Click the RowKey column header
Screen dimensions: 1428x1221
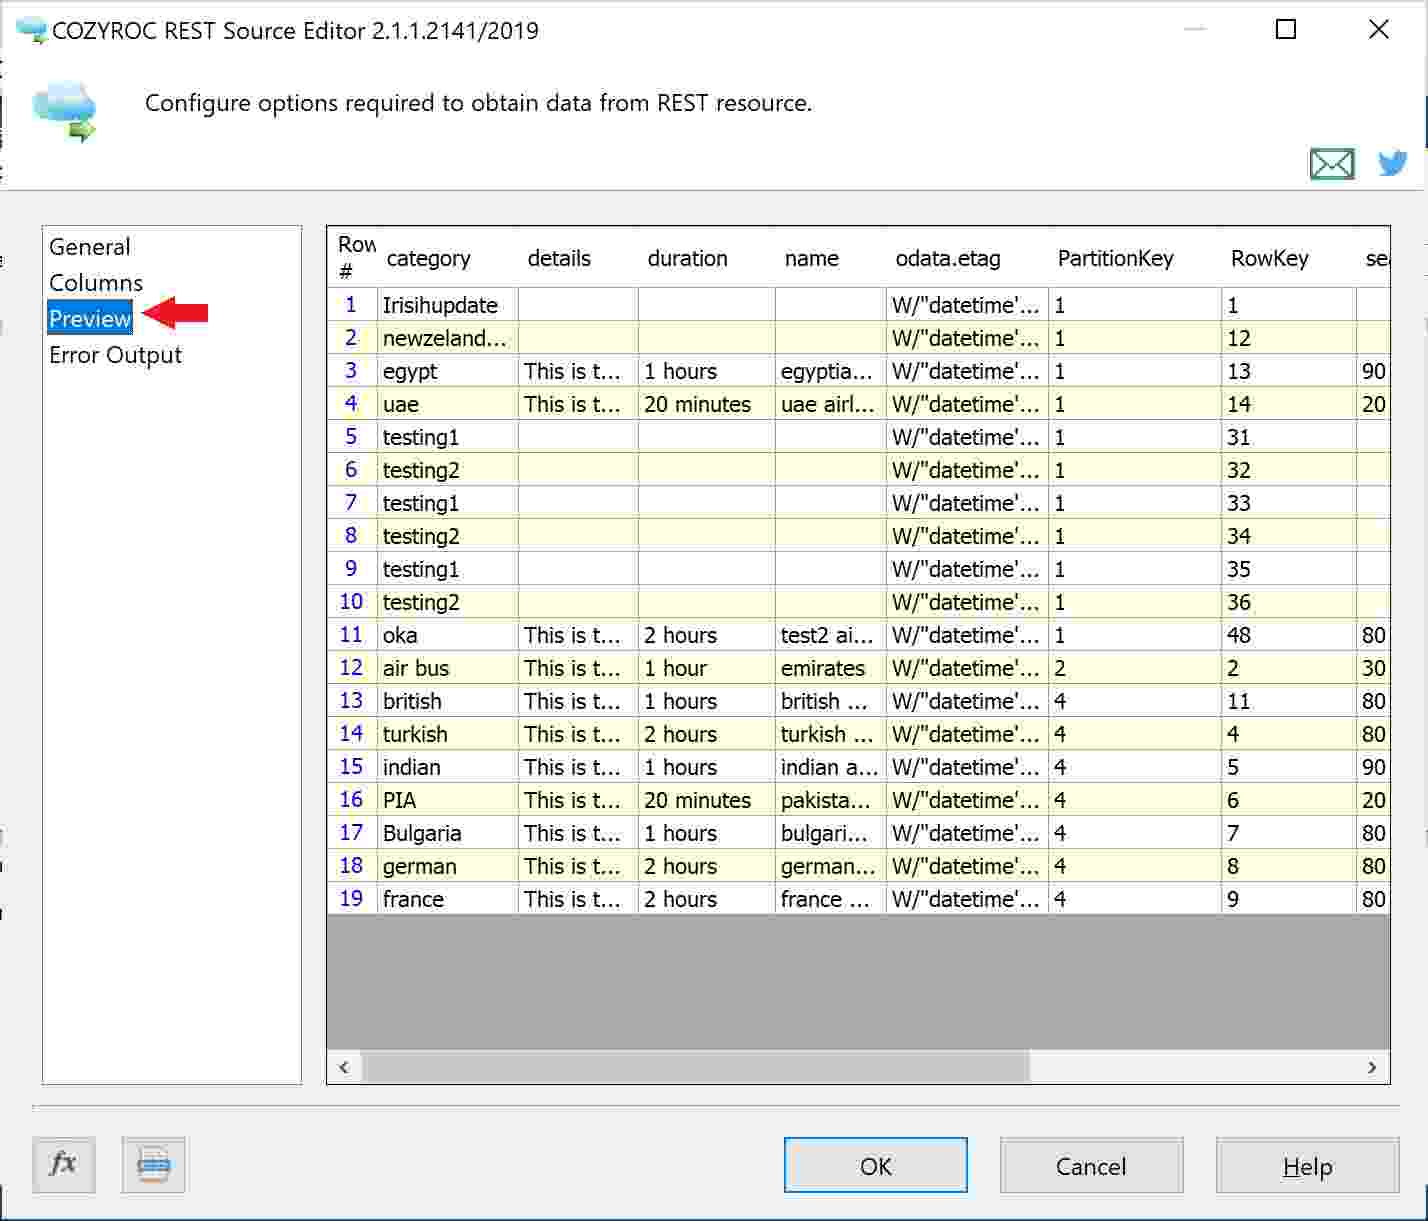[1289, 258]
